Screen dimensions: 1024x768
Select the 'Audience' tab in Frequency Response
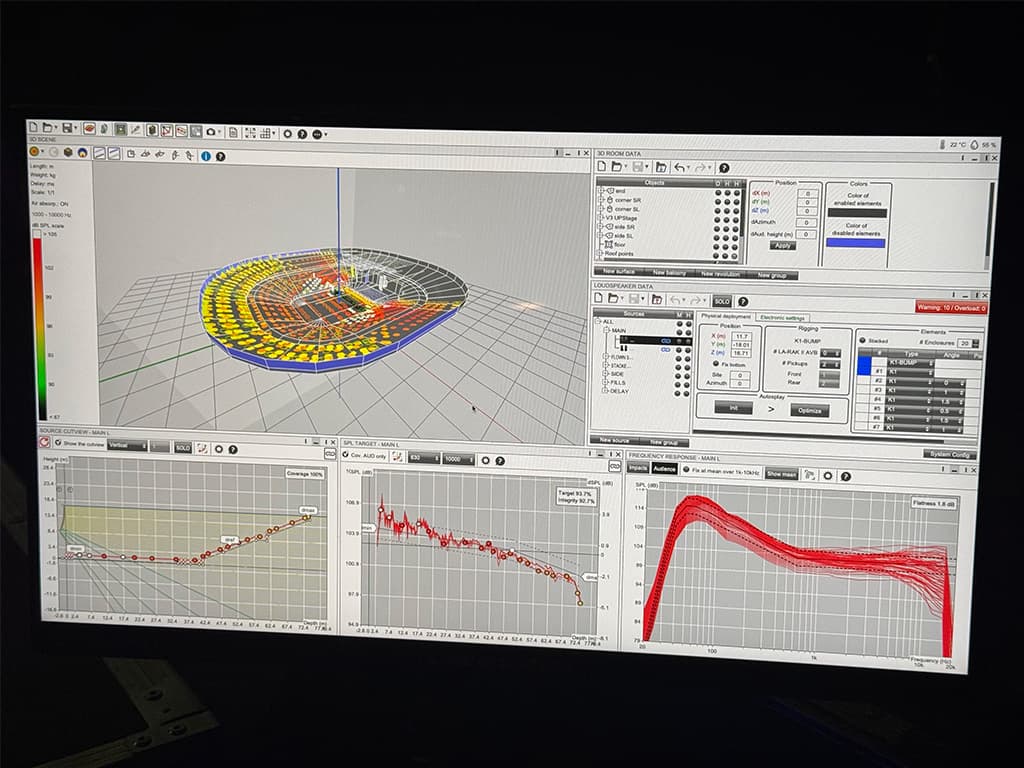pos(664,469)
